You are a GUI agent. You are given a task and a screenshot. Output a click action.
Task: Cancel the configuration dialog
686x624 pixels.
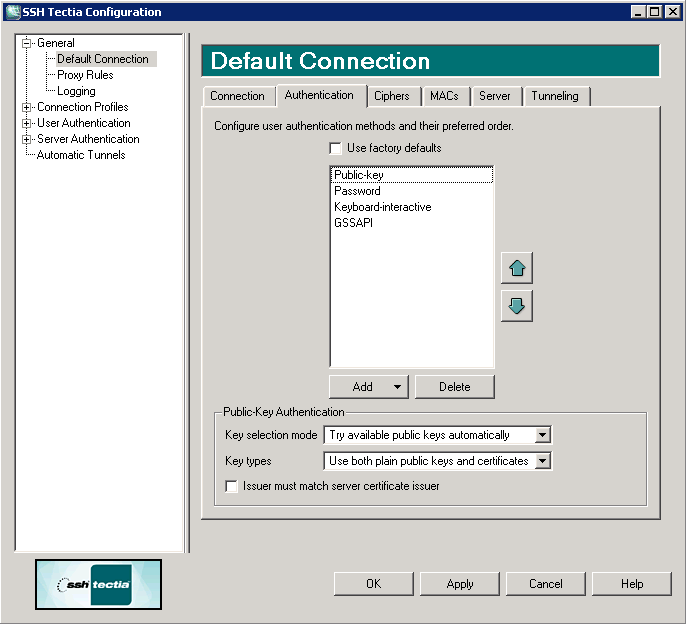(546, 584)
